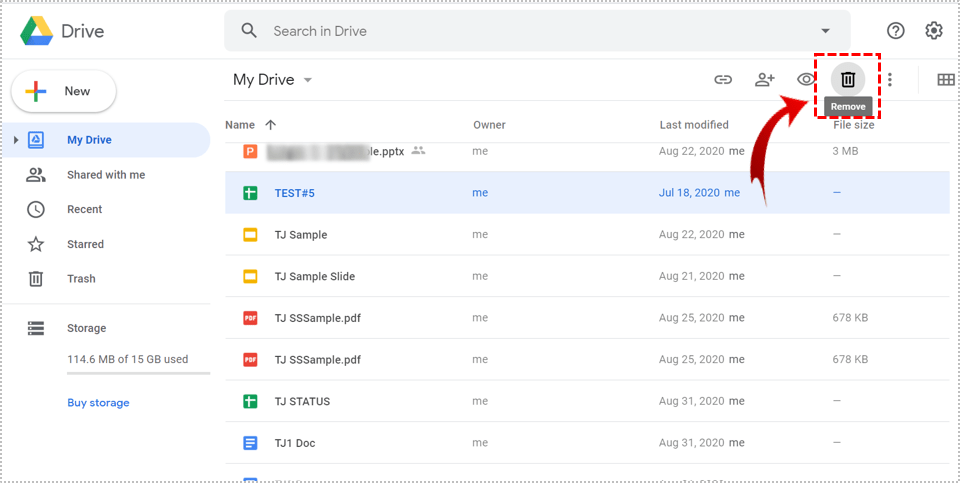Click the storage usage bar

pyautogui.click(x=138, y=373)
